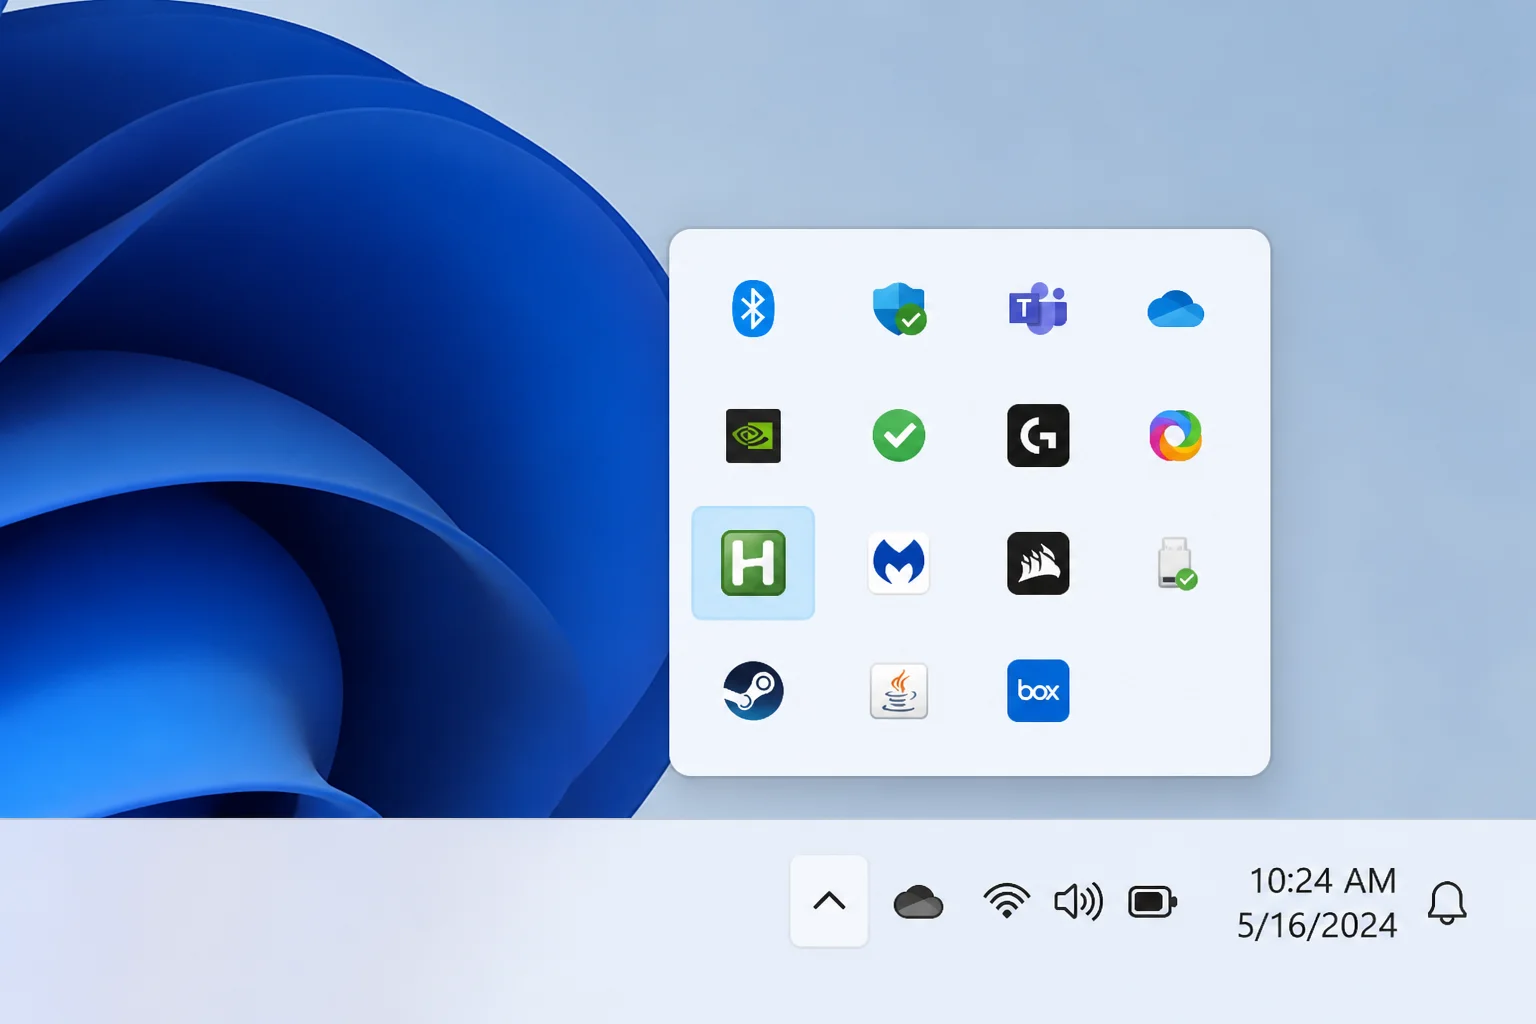Click the gray OneDrive taskbar cloud
This screenshot has width=1536, height=1024.
tap(918, 902)
